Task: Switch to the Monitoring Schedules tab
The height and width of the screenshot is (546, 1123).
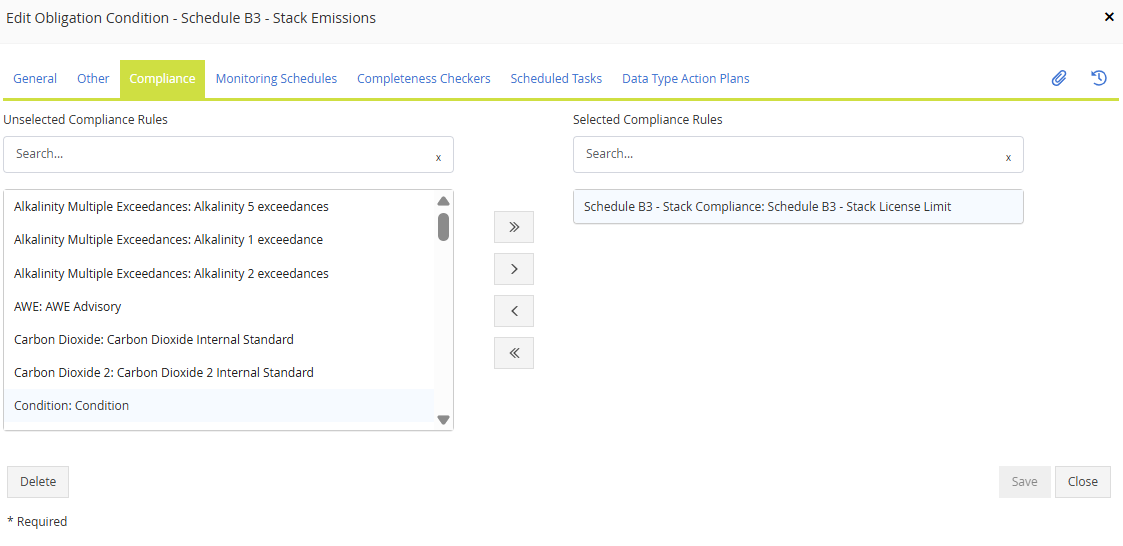Action: [x=276, y=79]
